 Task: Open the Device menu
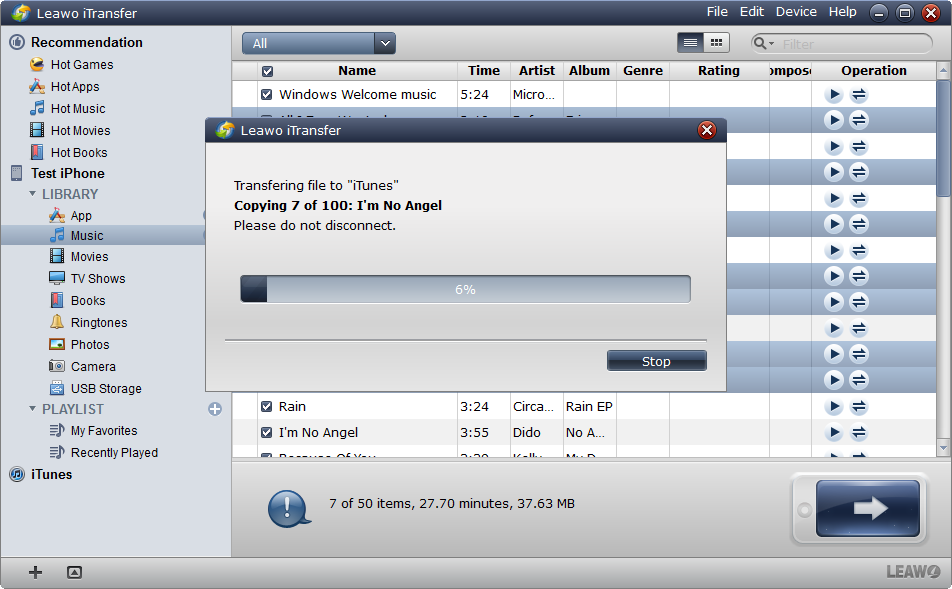point(796,12)
